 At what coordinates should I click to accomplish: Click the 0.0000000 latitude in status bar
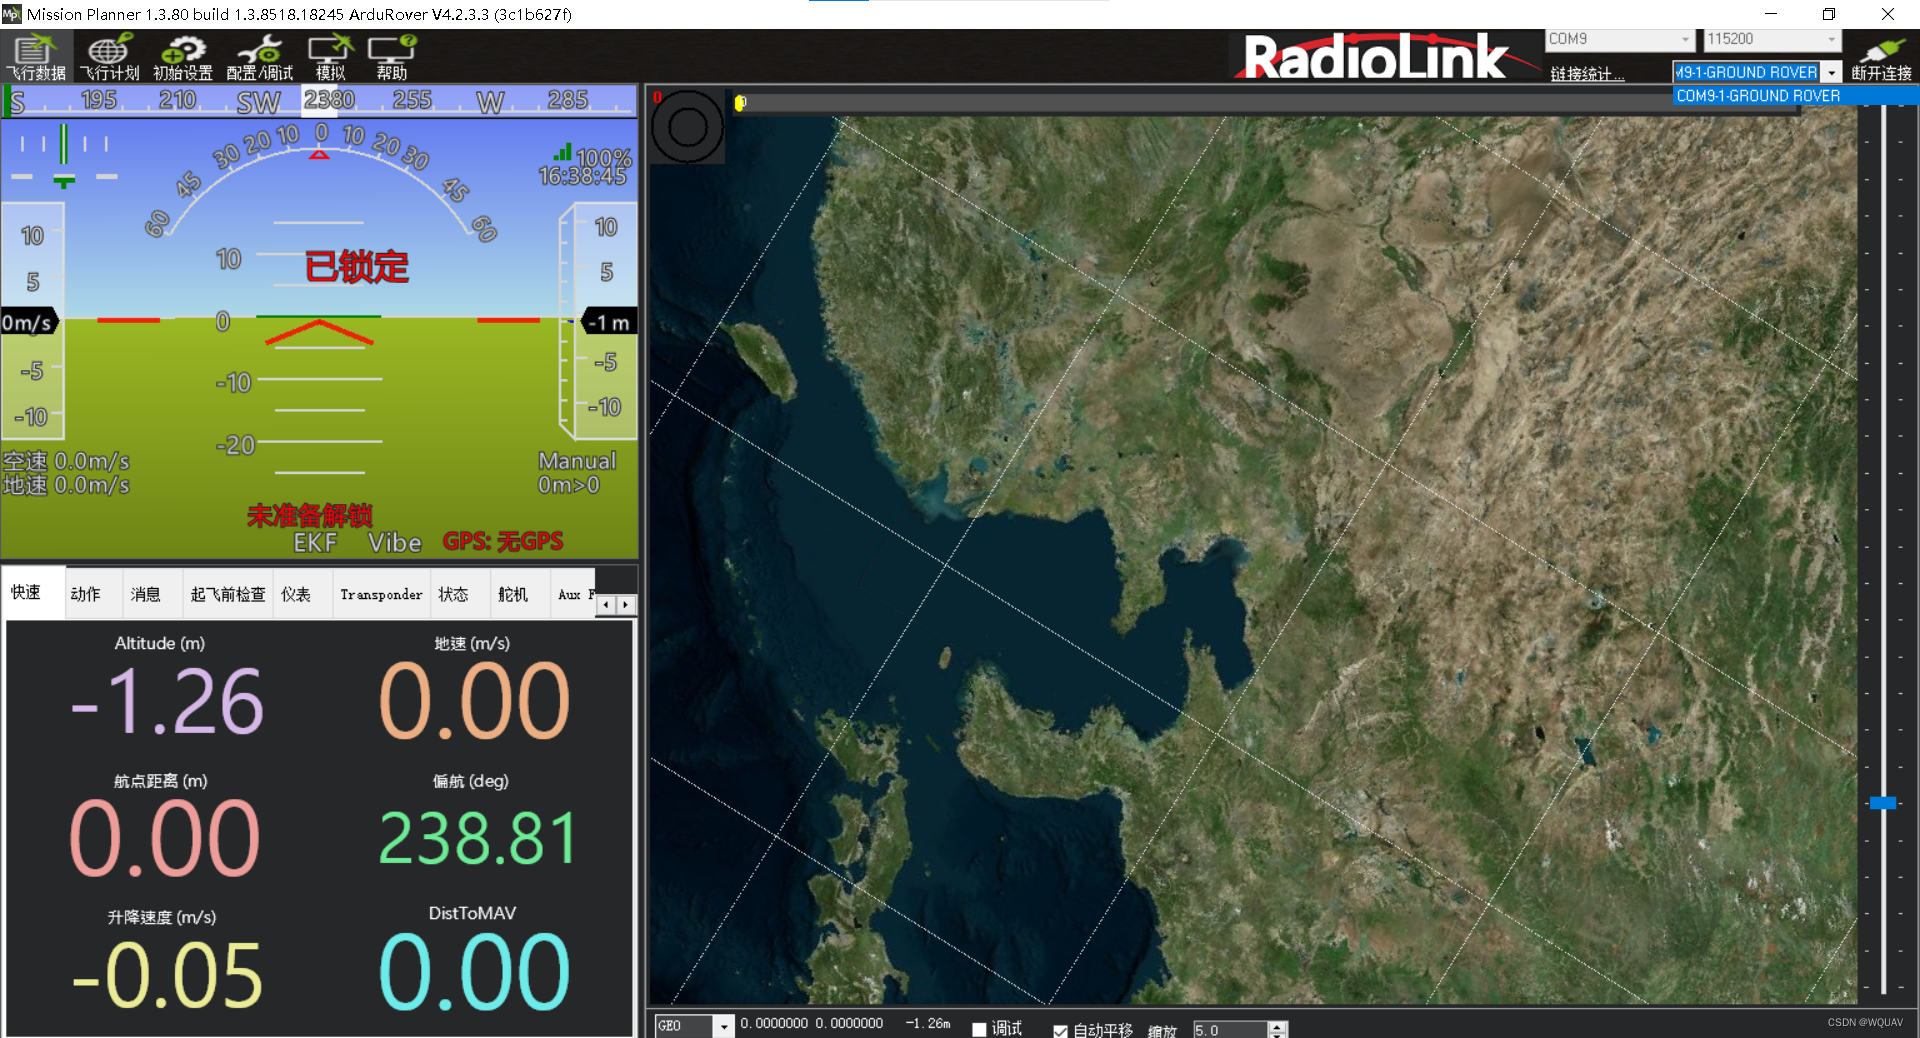774,1024
